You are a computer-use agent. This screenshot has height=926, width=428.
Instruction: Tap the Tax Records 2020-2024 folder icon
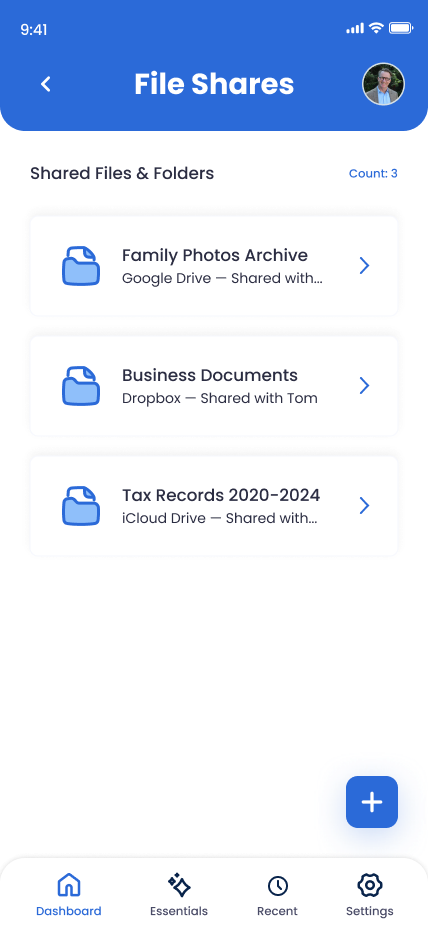(x=81, y=506)
